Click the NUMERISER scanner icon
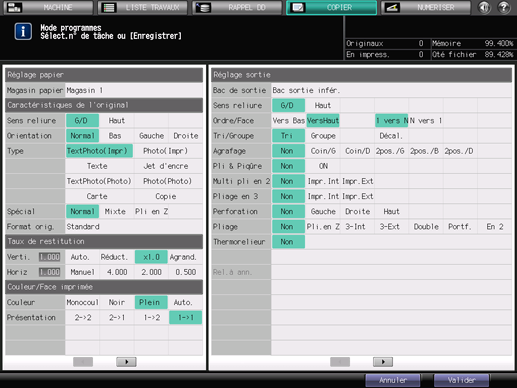 (392, 7)
